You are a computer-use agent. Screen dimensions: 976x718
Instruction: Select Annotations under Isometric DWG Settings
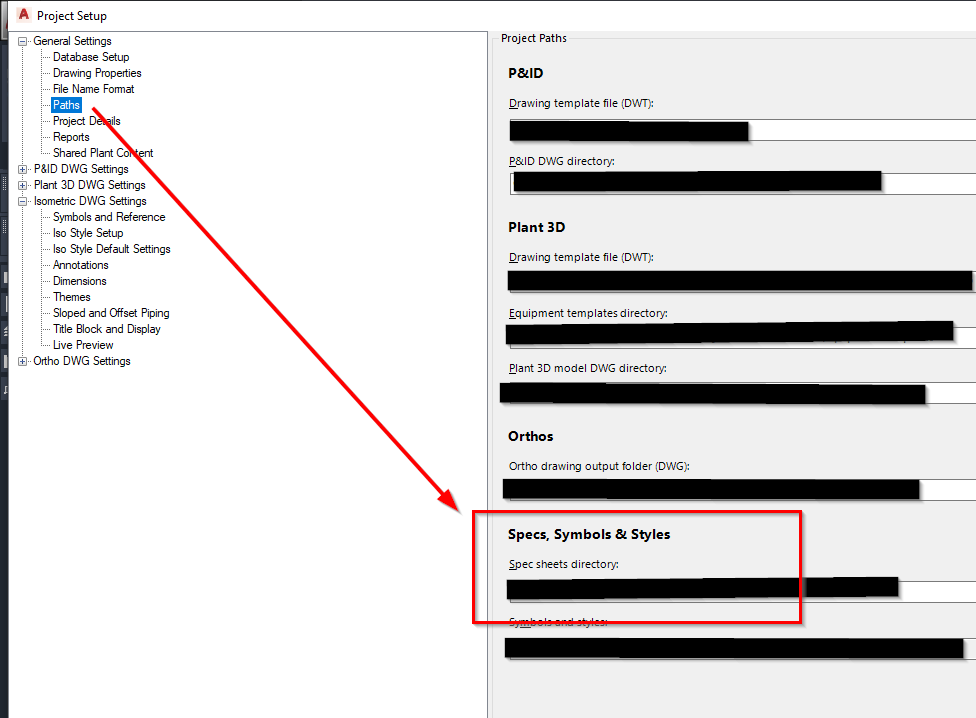pyautogui.click(x=83, y=264)
